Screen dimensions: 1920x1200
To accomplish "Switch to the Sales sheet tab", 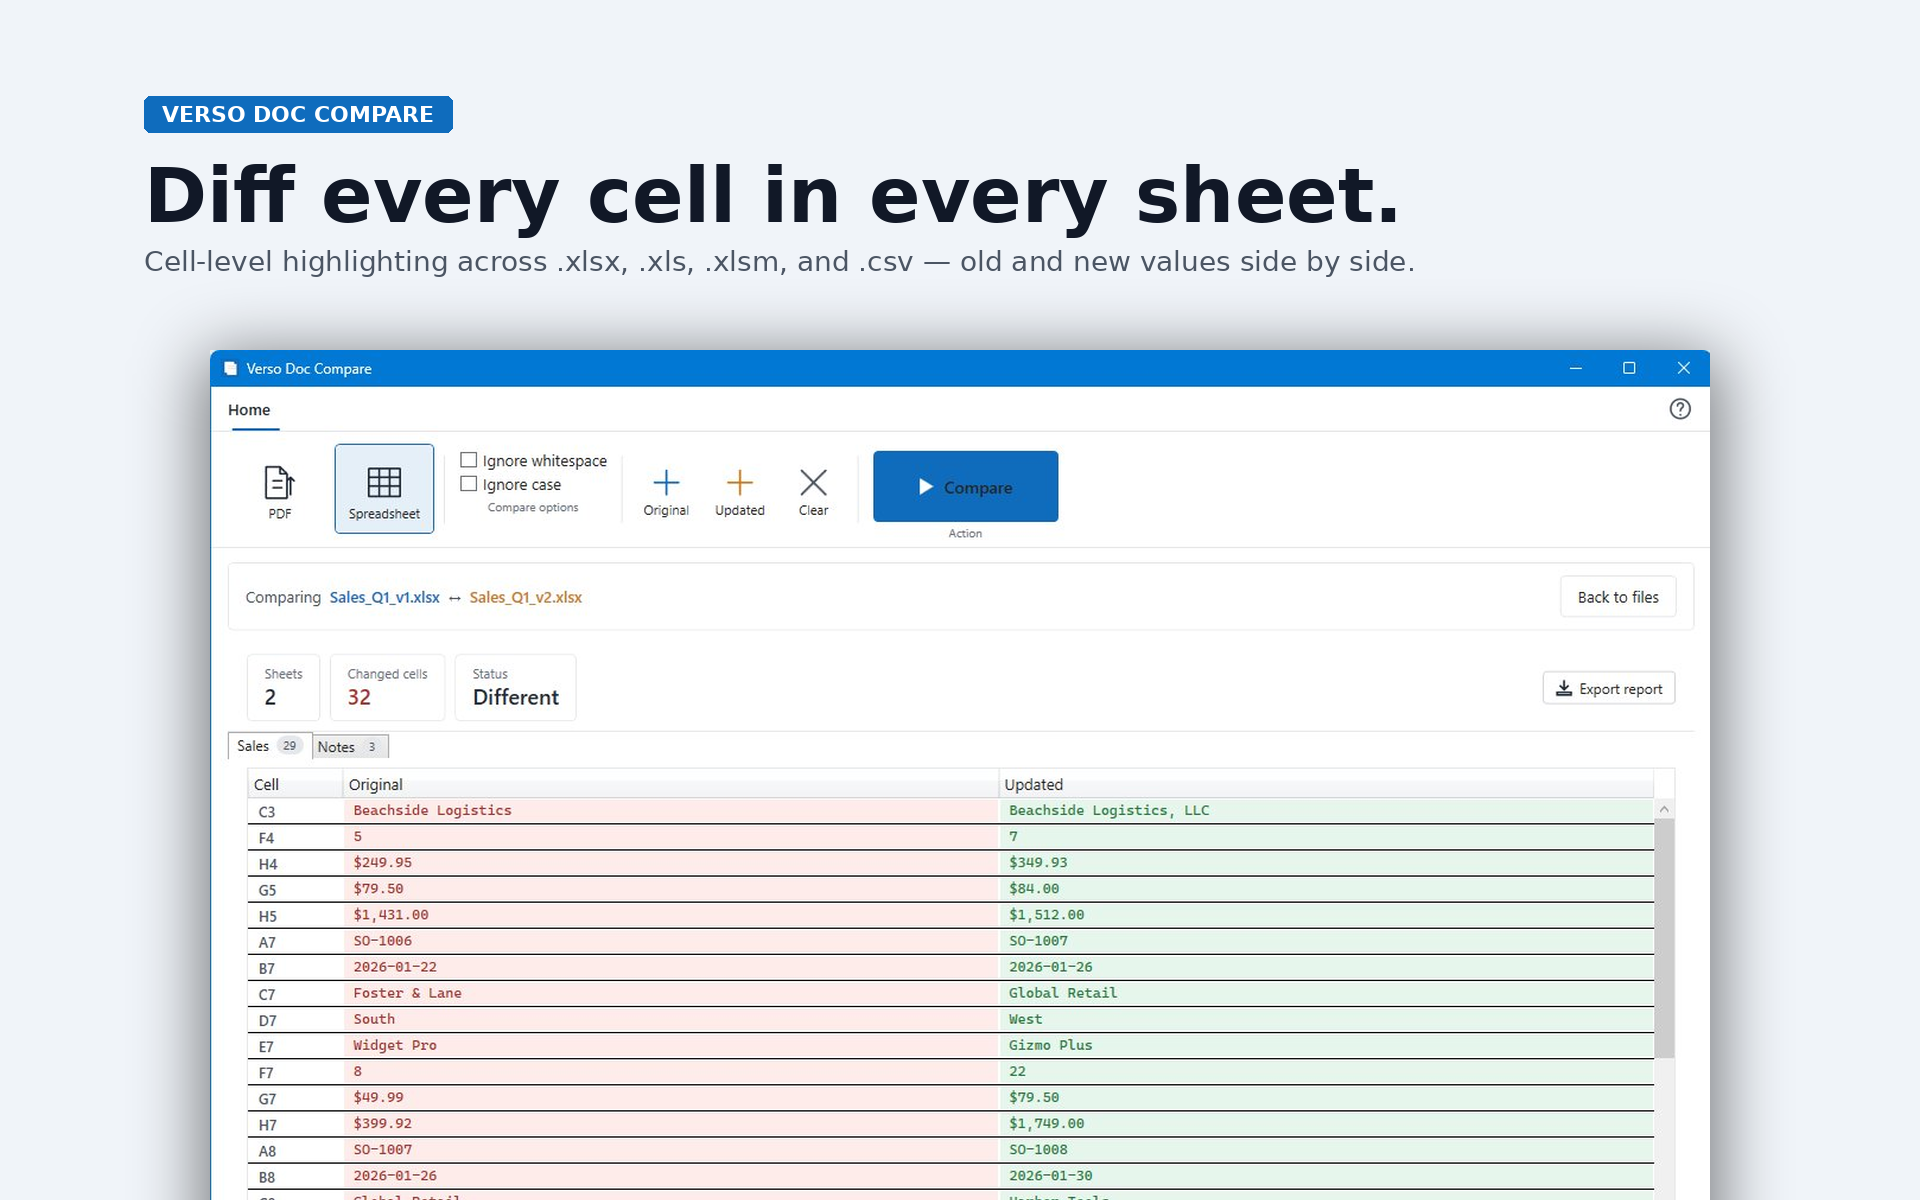I will click(270, 746).
